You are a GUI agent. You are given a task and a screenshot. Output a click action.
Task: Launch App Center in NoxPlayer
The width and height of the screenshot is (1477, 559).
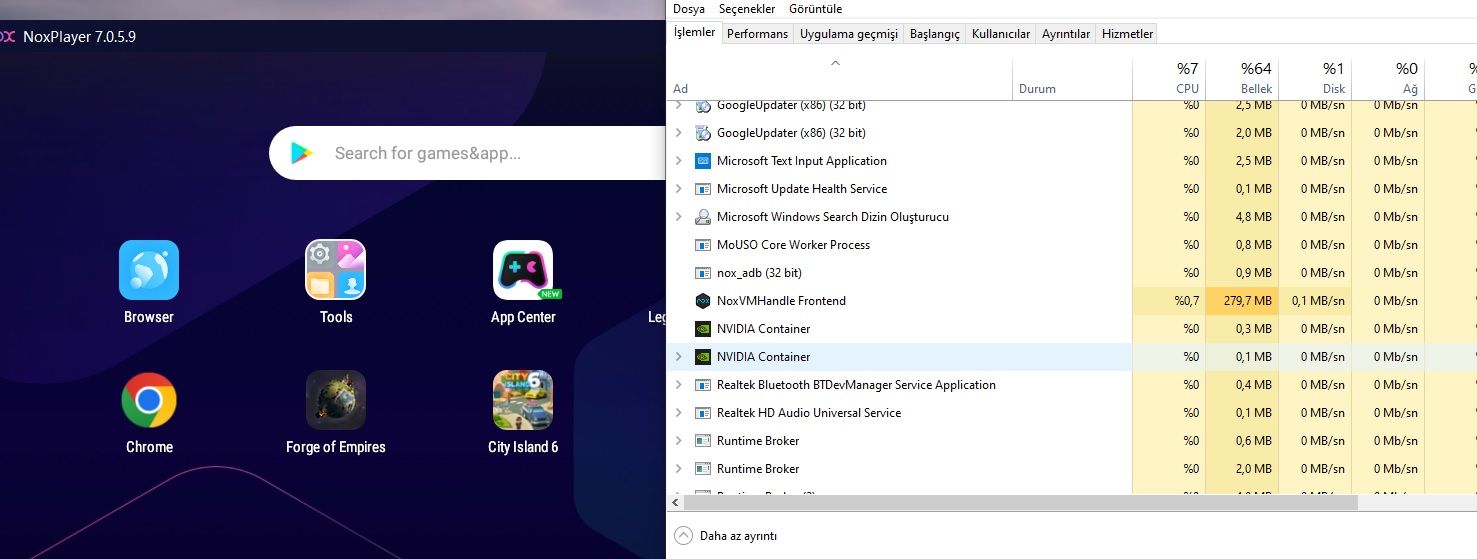point(523,270)
